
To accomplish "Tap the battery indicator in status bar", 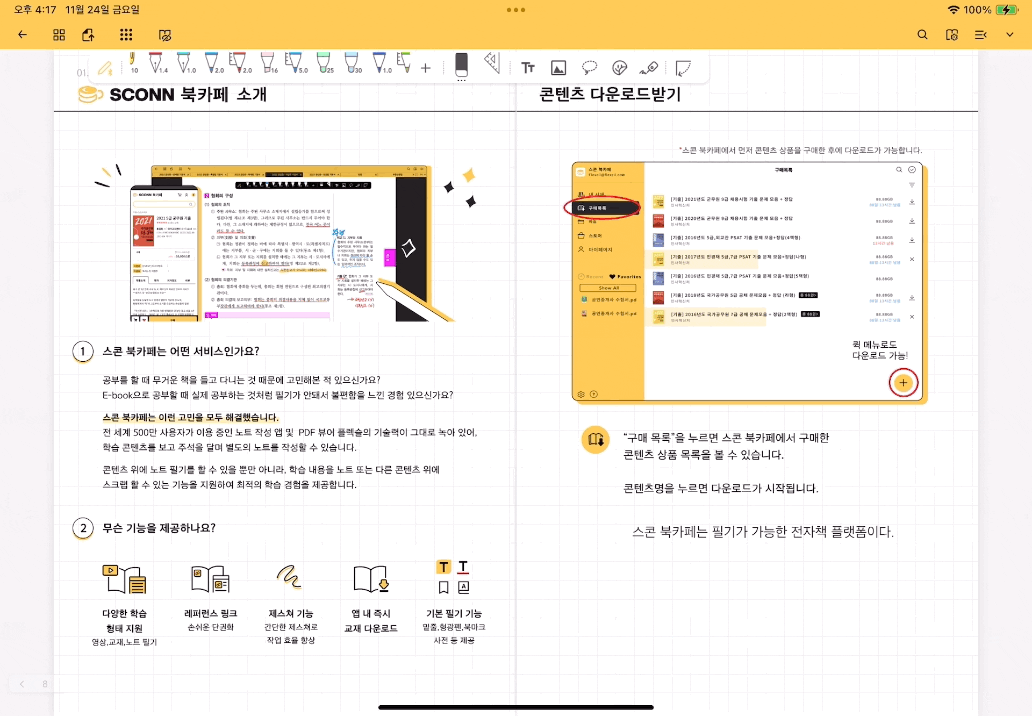I will pyautogui.click(x=1006, y=10).
